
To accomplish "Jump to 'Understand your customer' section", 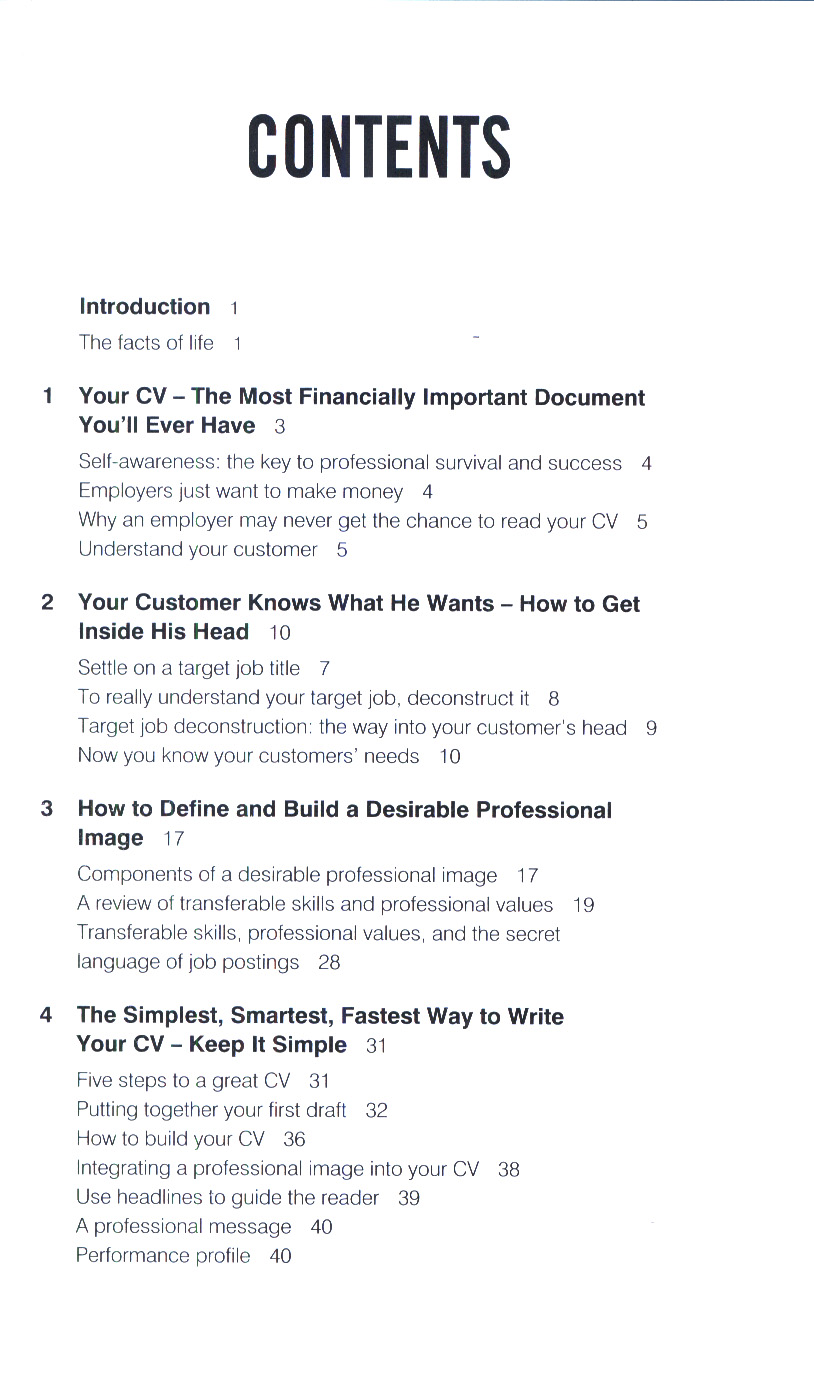I will (198, 550).
